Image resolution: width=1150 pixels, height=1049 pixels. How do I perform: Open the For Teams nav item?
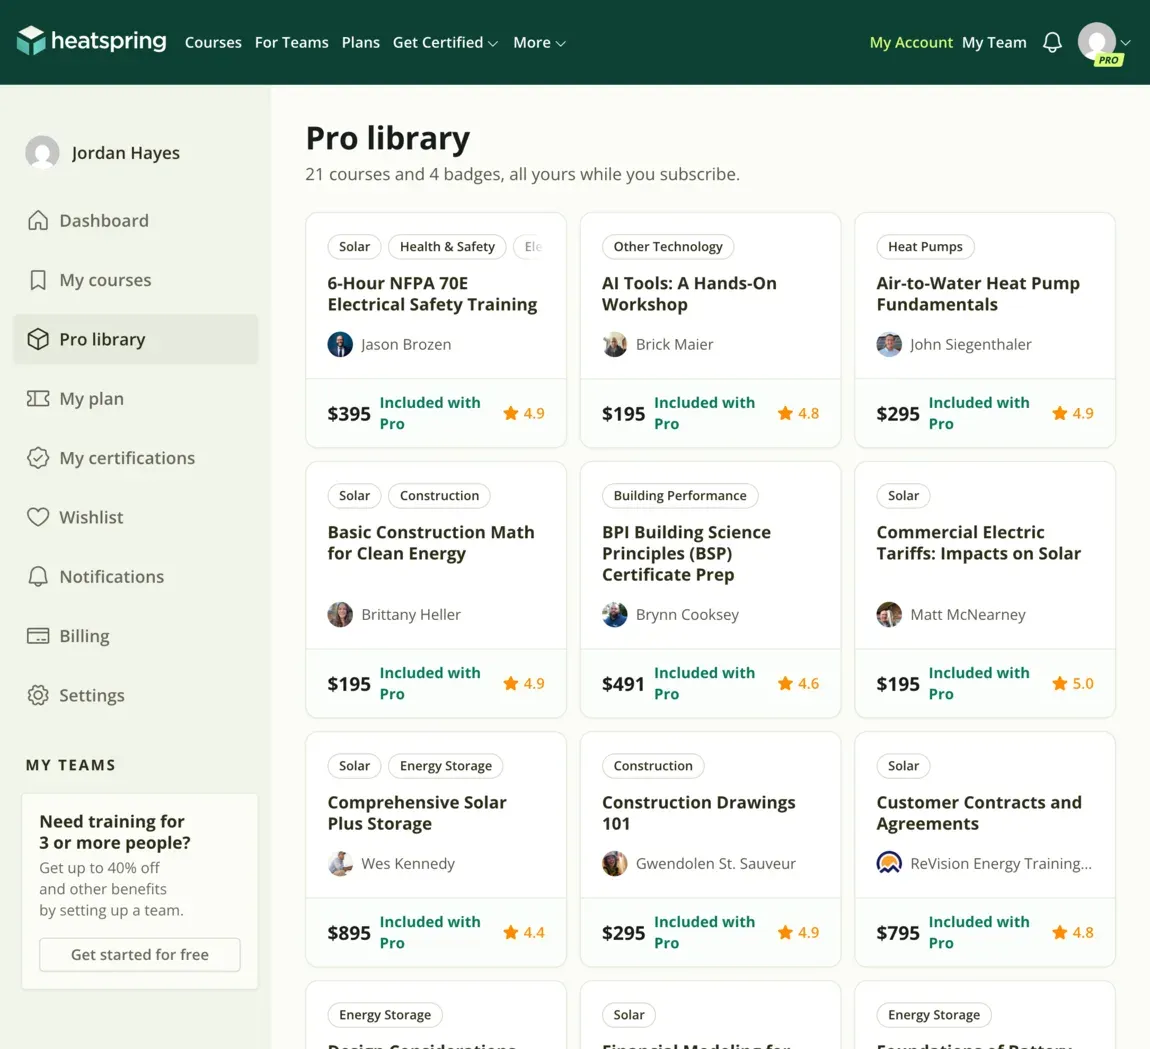coord(292,43)
